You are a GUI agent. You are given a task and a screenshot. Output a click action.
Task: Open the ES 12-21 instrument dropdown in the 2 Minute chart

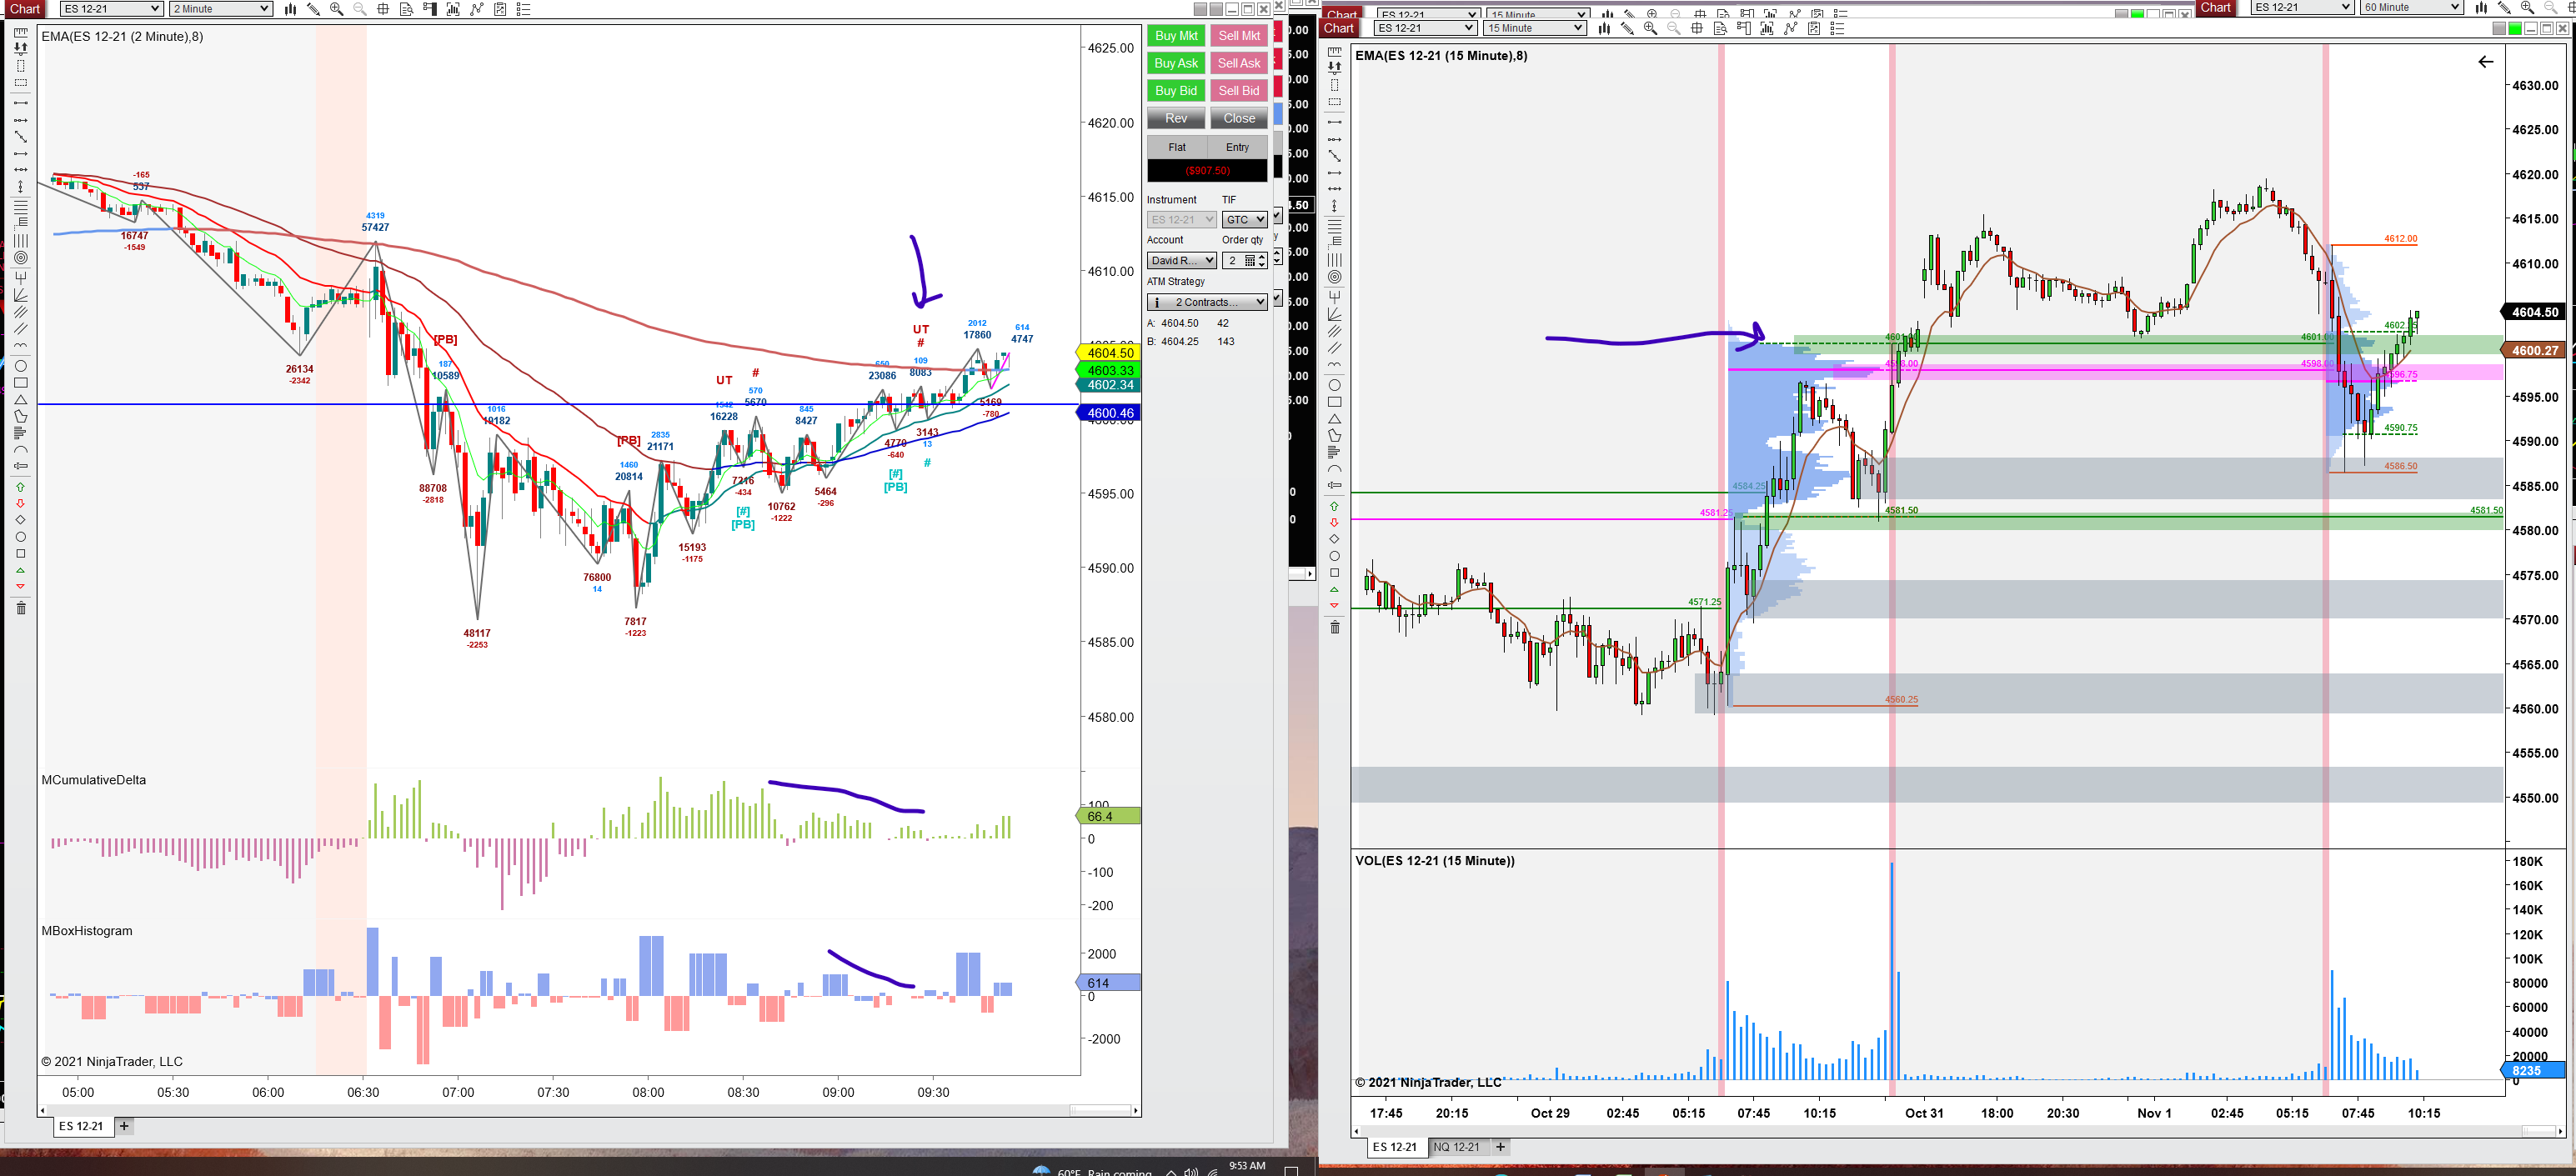[111, 9]
